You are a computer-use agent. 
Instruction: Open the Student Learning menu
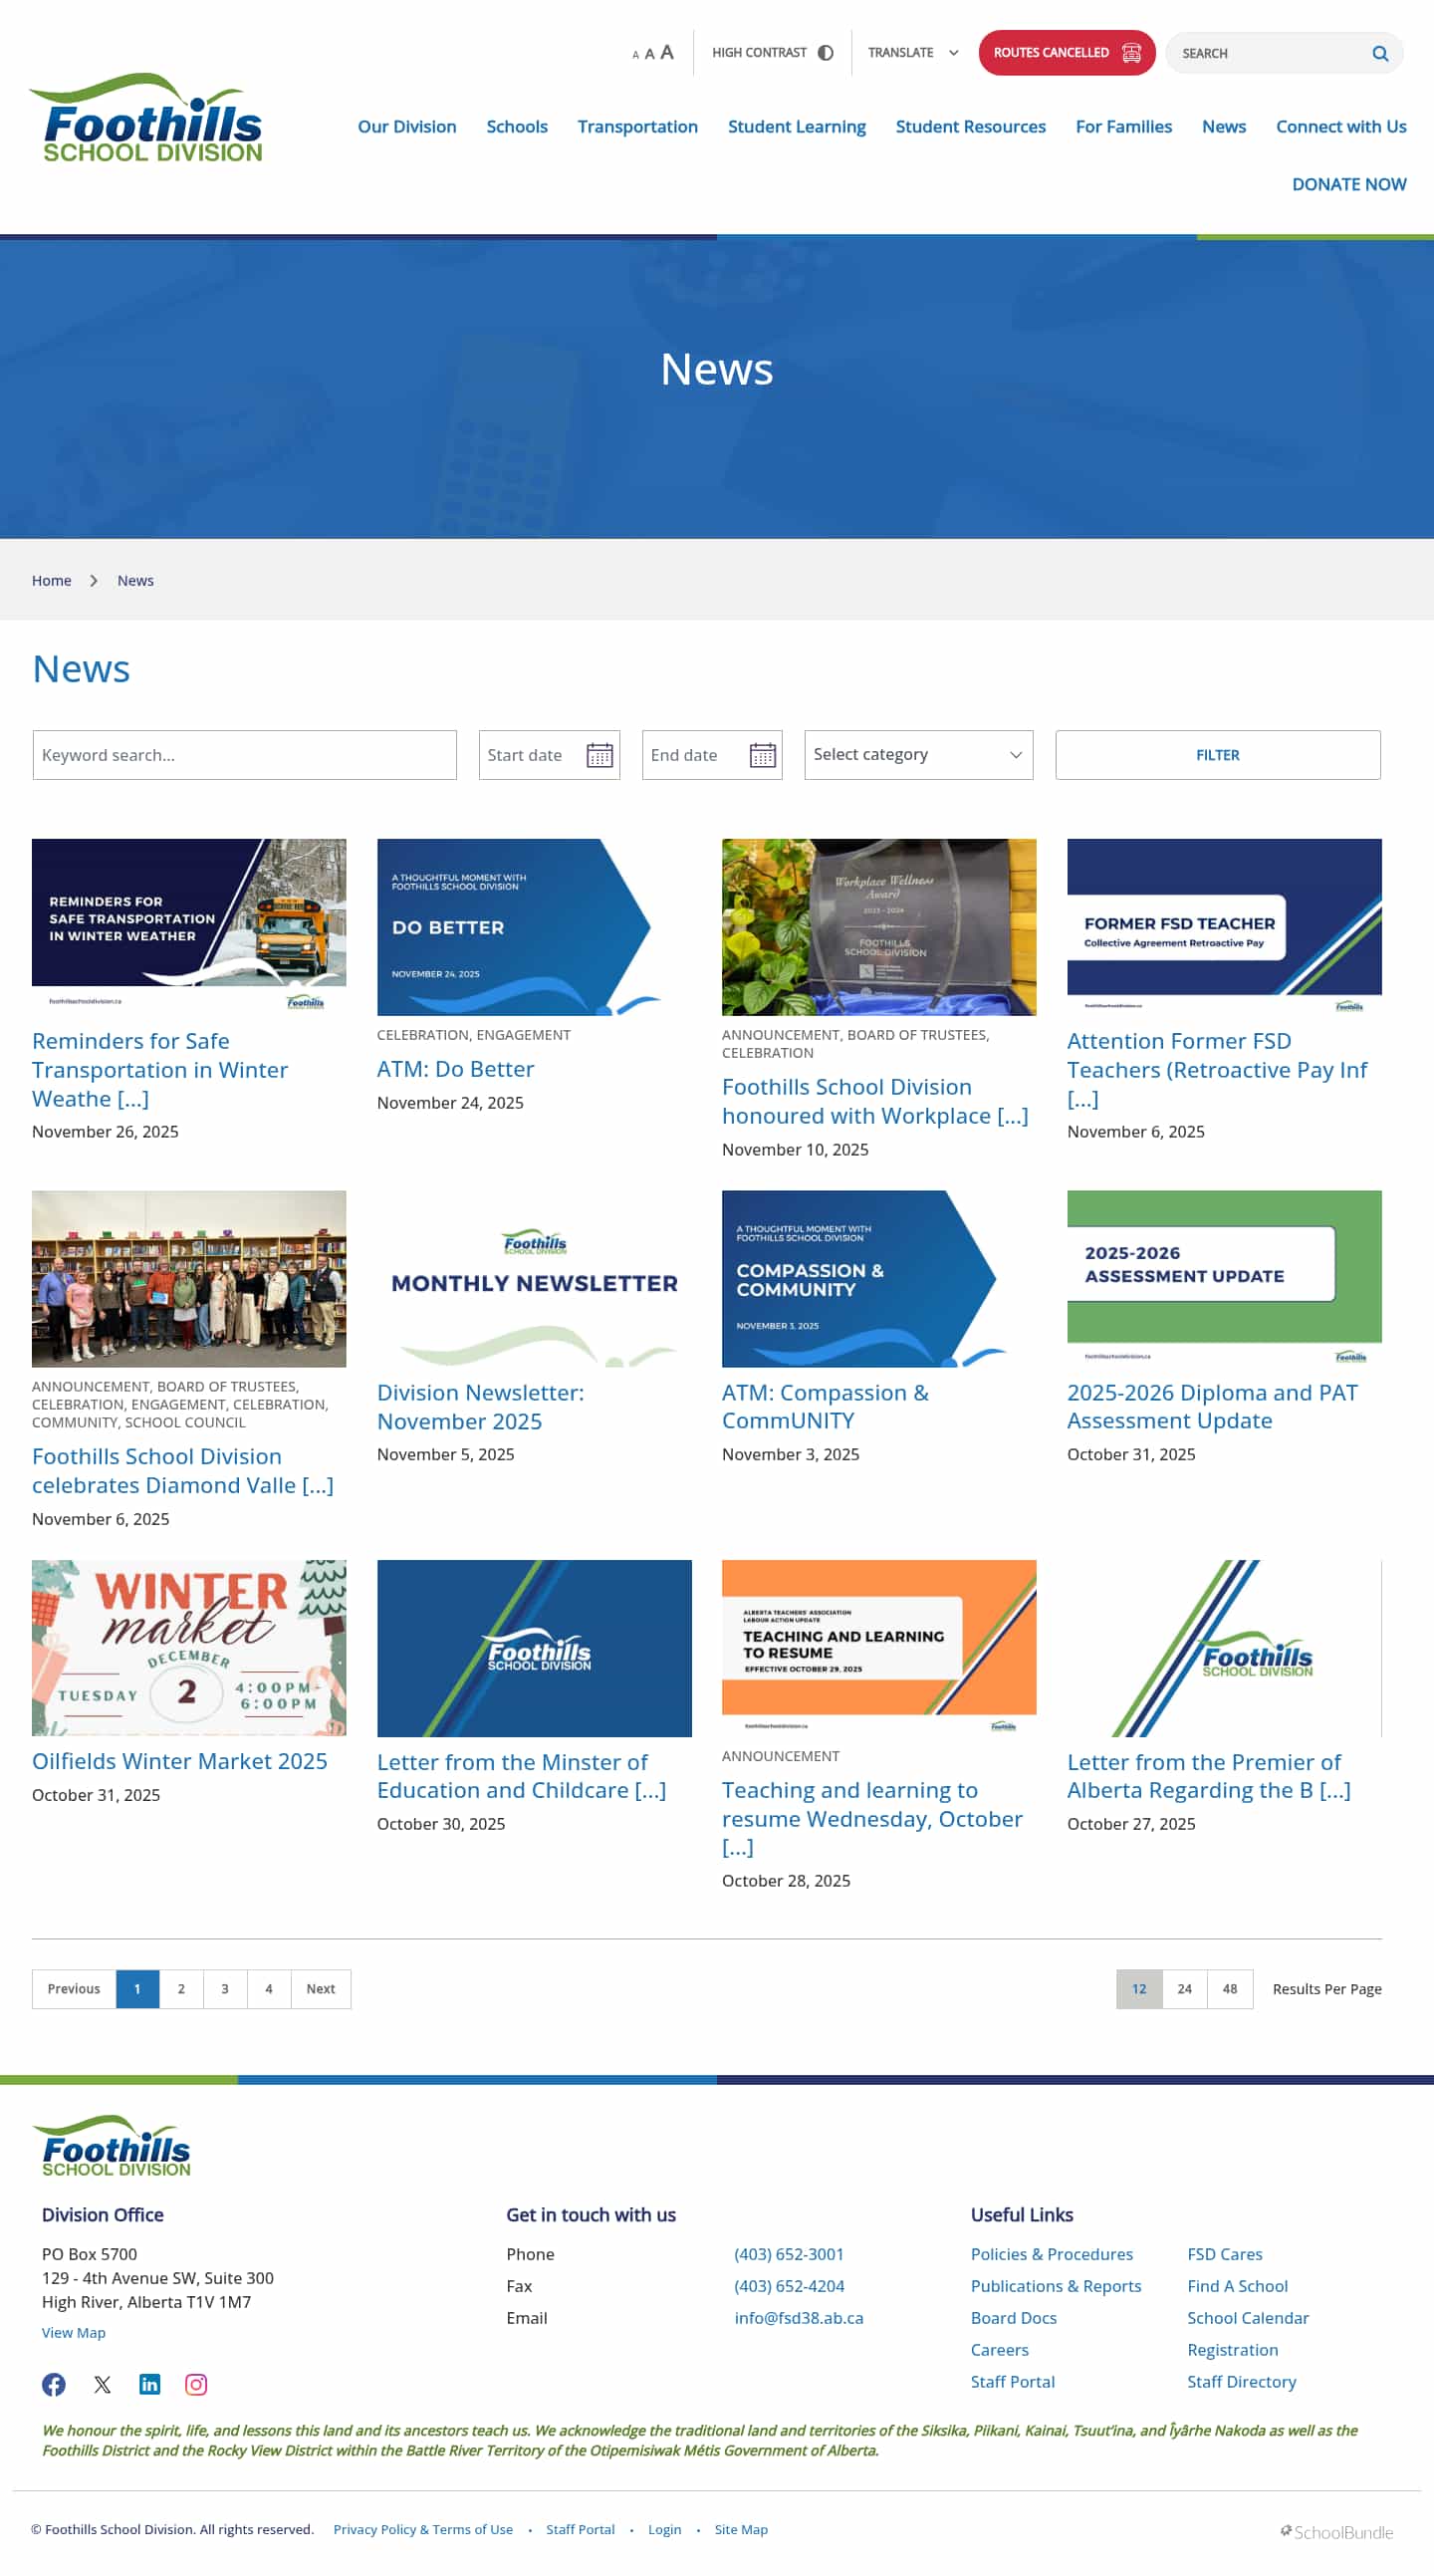[796, 127]
